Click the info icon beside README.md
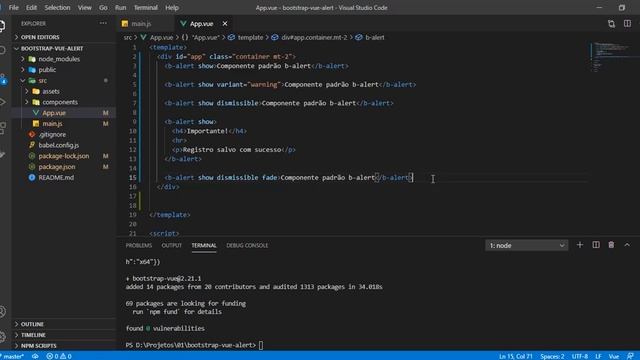Viewport: 640px width, 360px height. point(32,178)
